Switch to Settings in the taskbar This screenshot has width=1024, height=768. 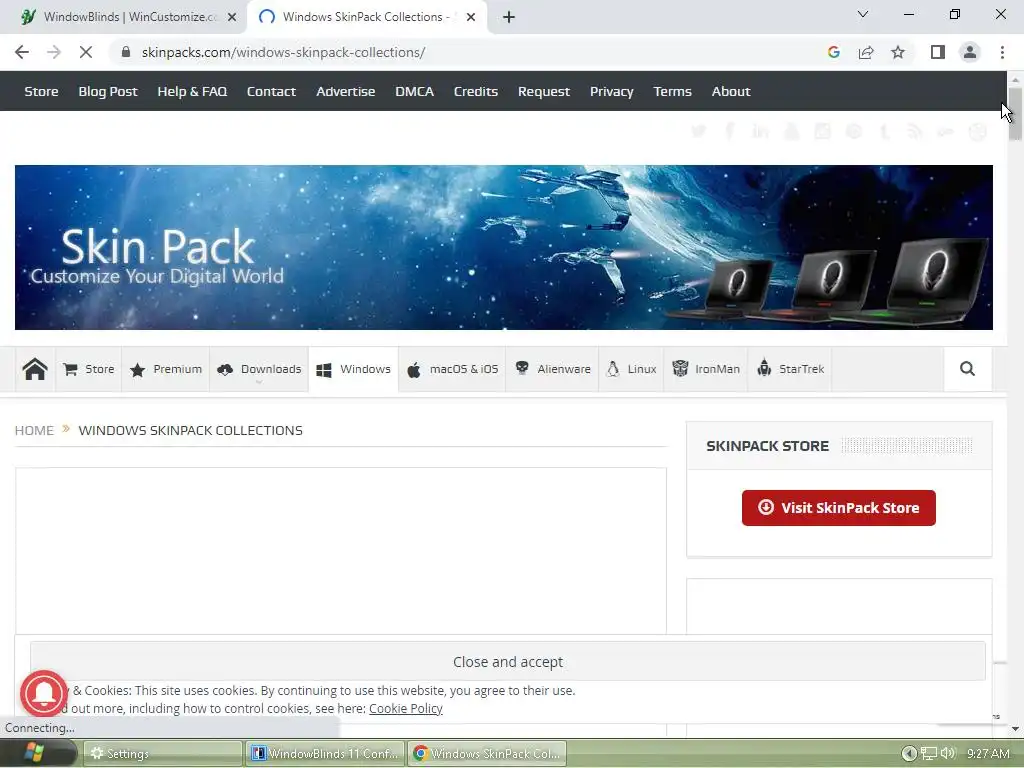pos(162,754)
